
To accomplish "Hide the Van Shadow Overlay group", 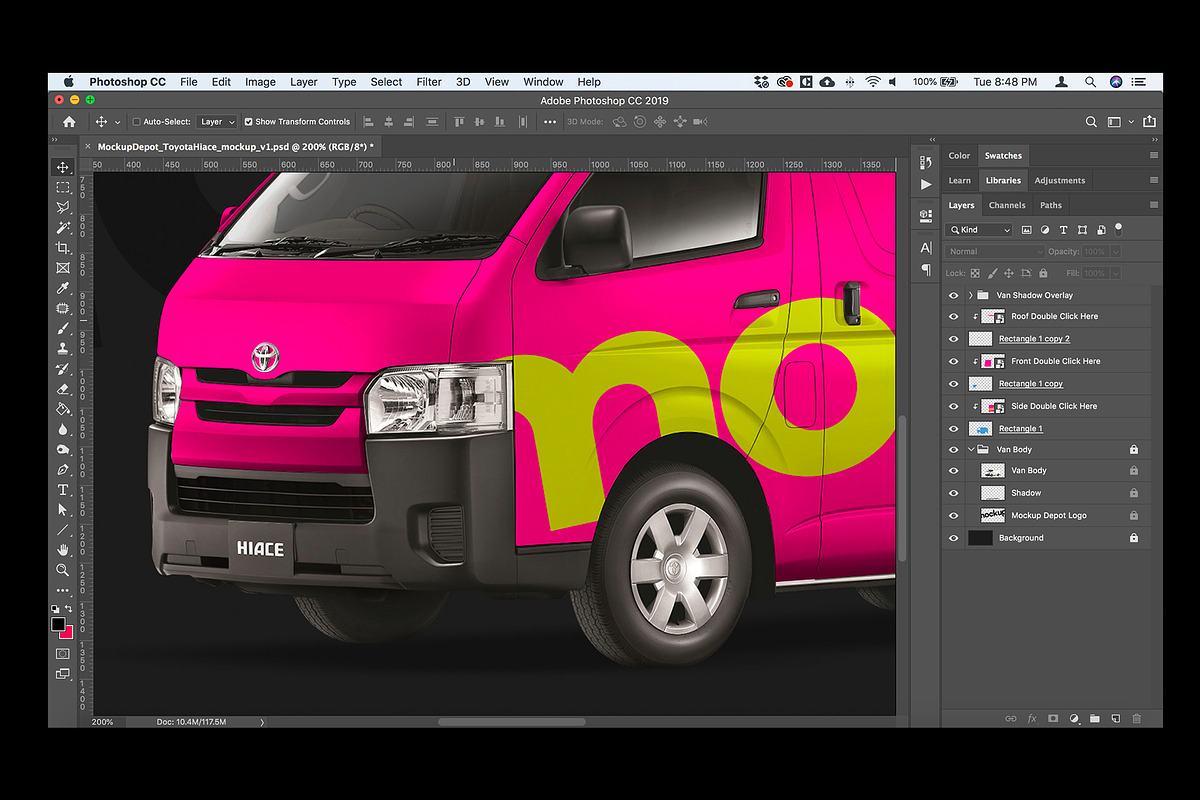I will click(x=953, y=294).
